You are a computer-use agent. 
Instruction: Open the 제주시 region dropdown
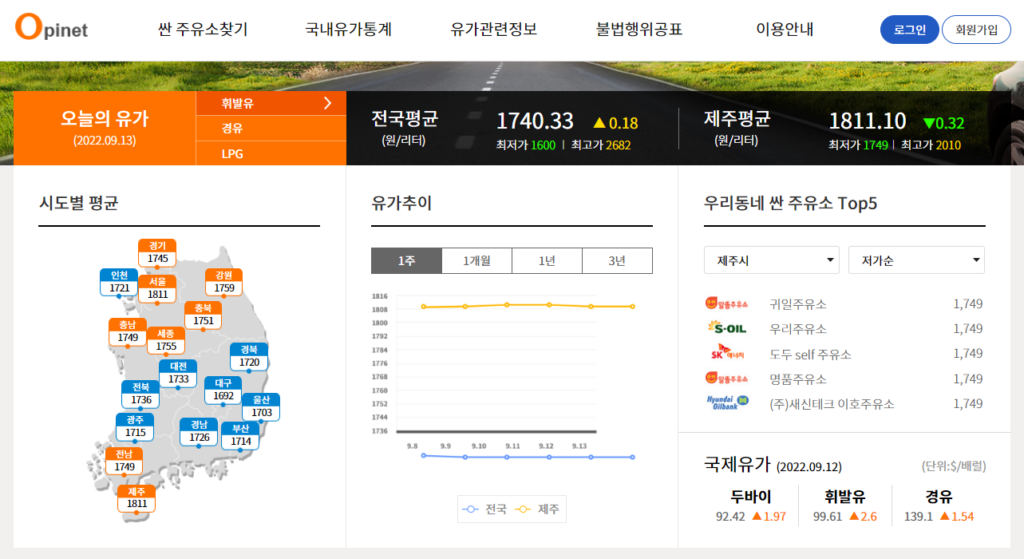[772, 260]
